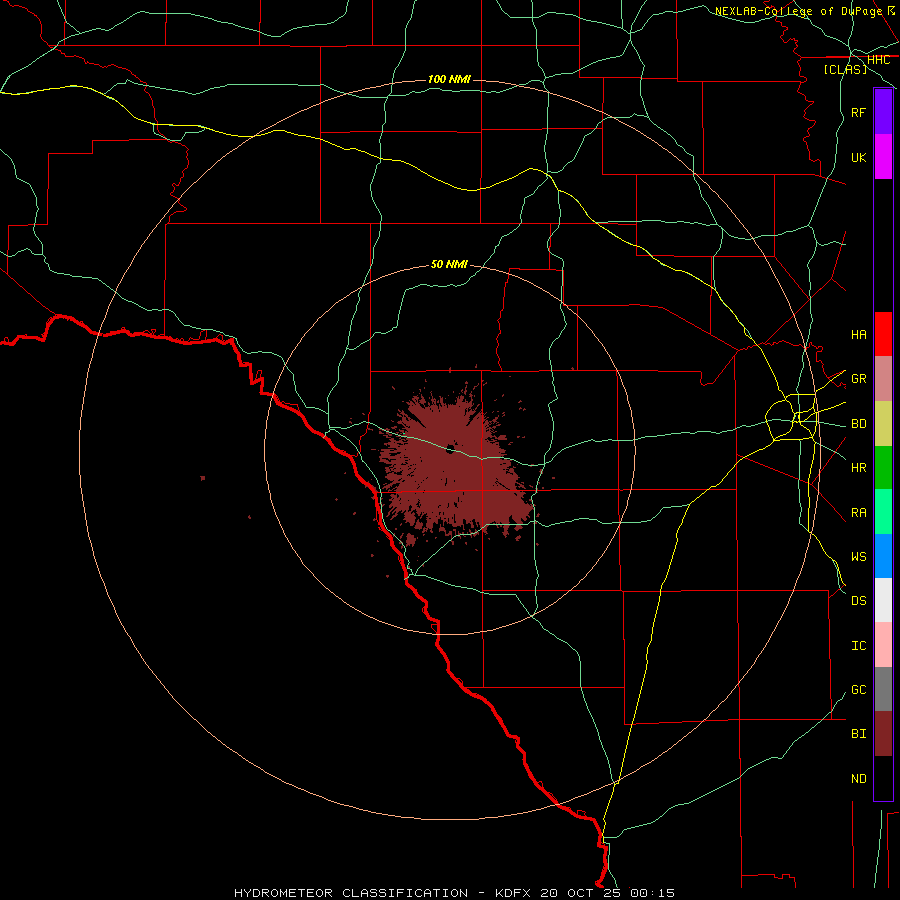Screen dimensions: 900x900
Task: Click the 'GC' legend label
Action: coord(858,690)
